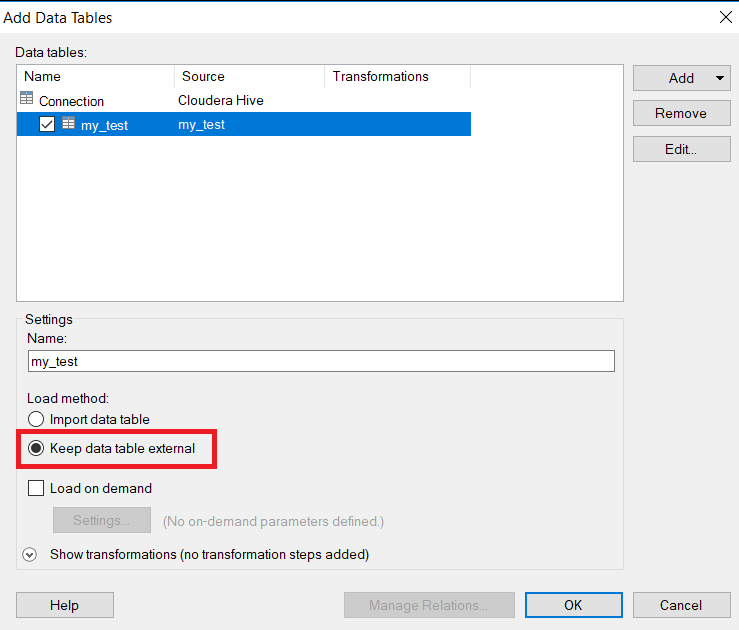Open Help for this dialog
Viewport: 739px width, 630px height.
[64, 605]
